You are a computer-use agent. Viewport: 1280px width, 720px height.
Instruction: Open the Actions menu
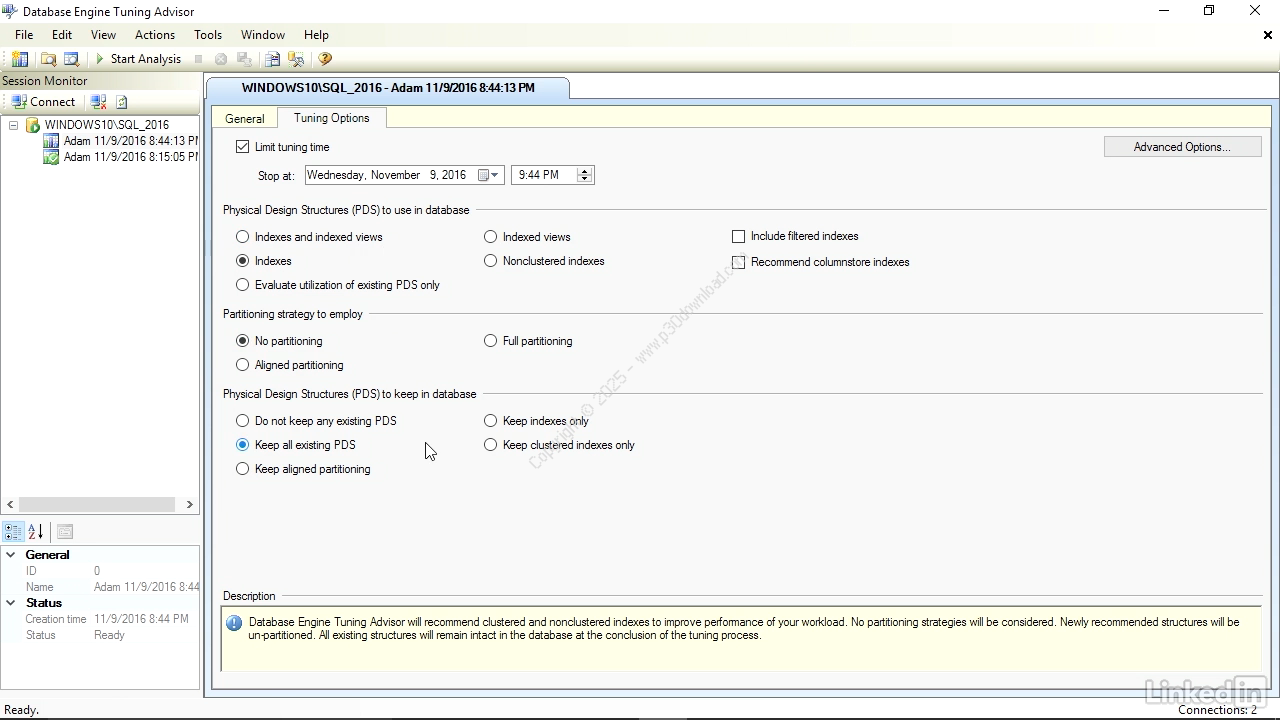155,35
